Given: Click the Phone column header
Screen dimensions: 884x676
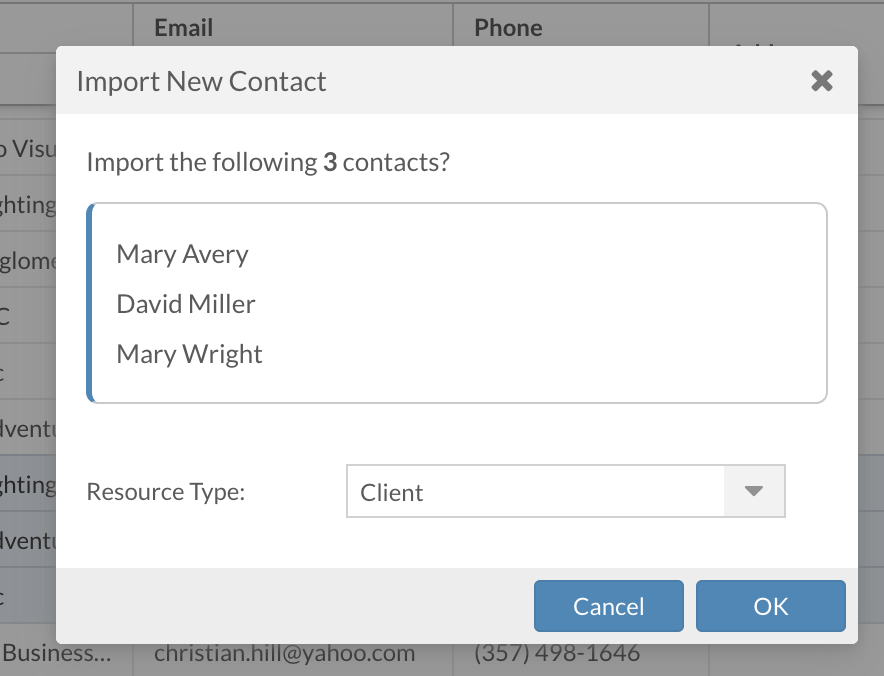Looking at the screenshot, I should click(x=508, y=28).
